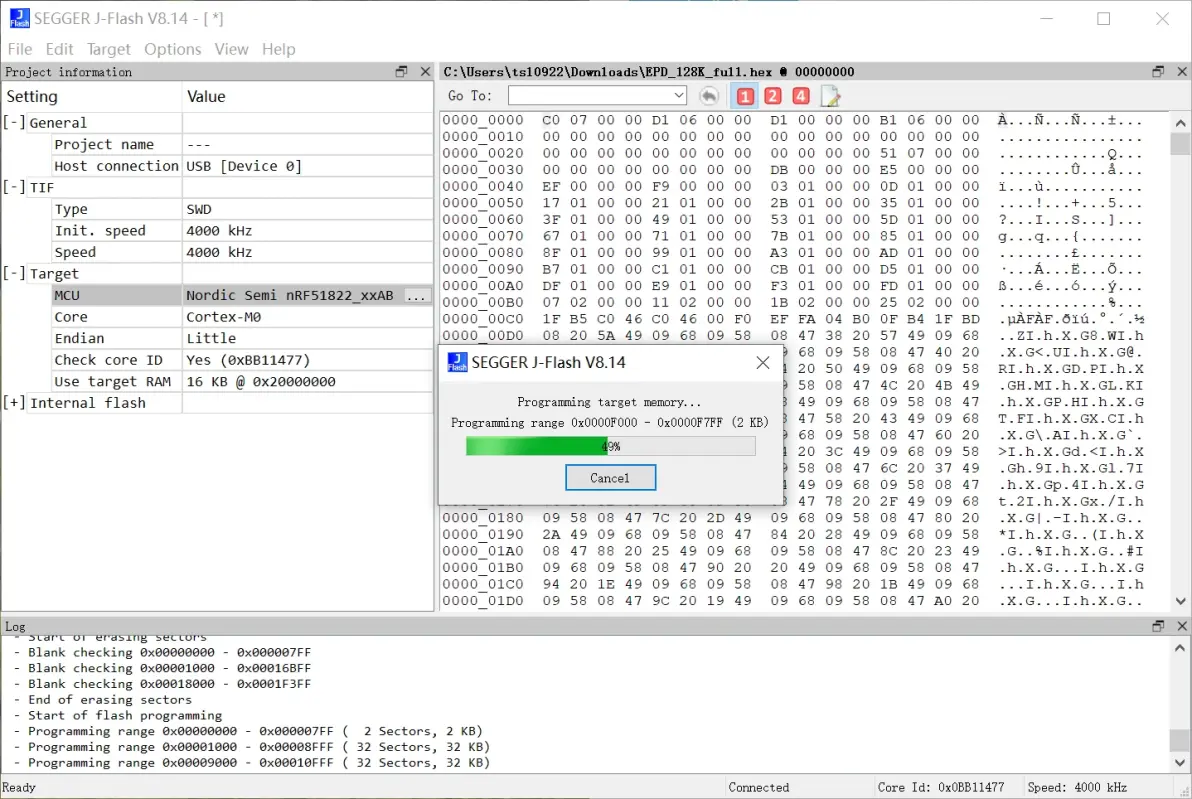The height and width of the screenshot is (799, 1192).
Task: Open the Help menu
Action: 278,49
